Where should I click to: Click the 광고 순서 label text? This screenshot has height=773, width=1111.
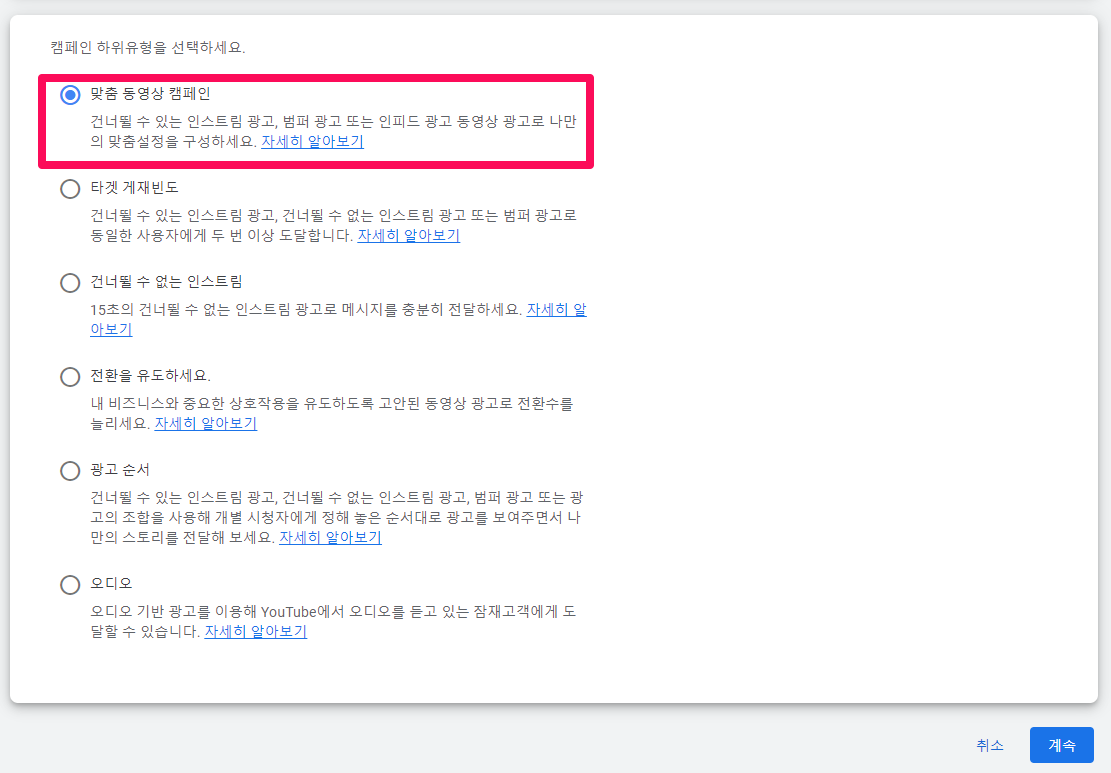pyautogui.click(x=120, y=470)
